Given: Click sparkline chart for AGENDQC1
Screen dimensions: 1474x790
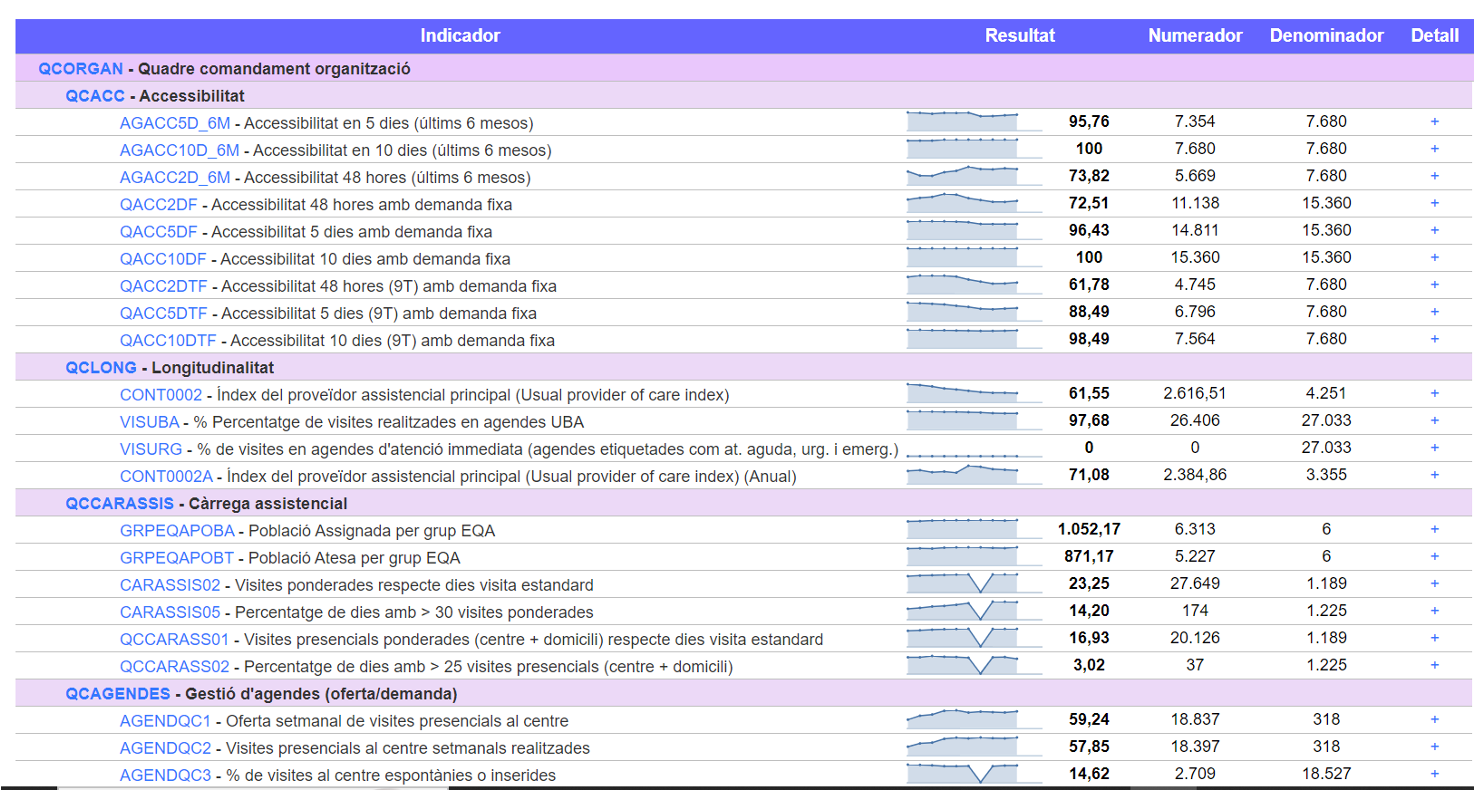Looking at the screenshot, I should click(973, 719).
